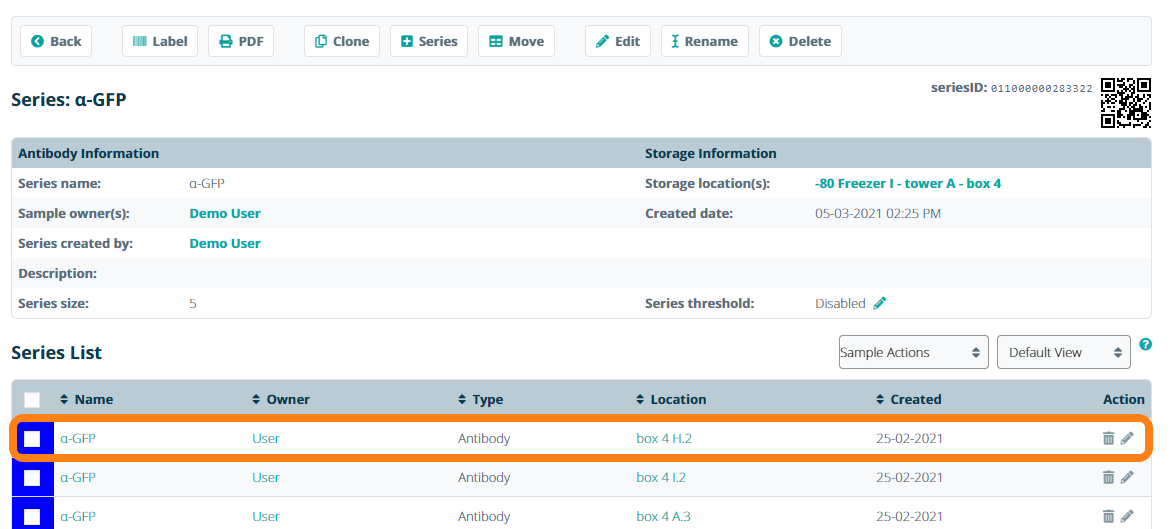
Task: Select the checkbox for sample at box 4 H.2
Action: click(32, 439)
